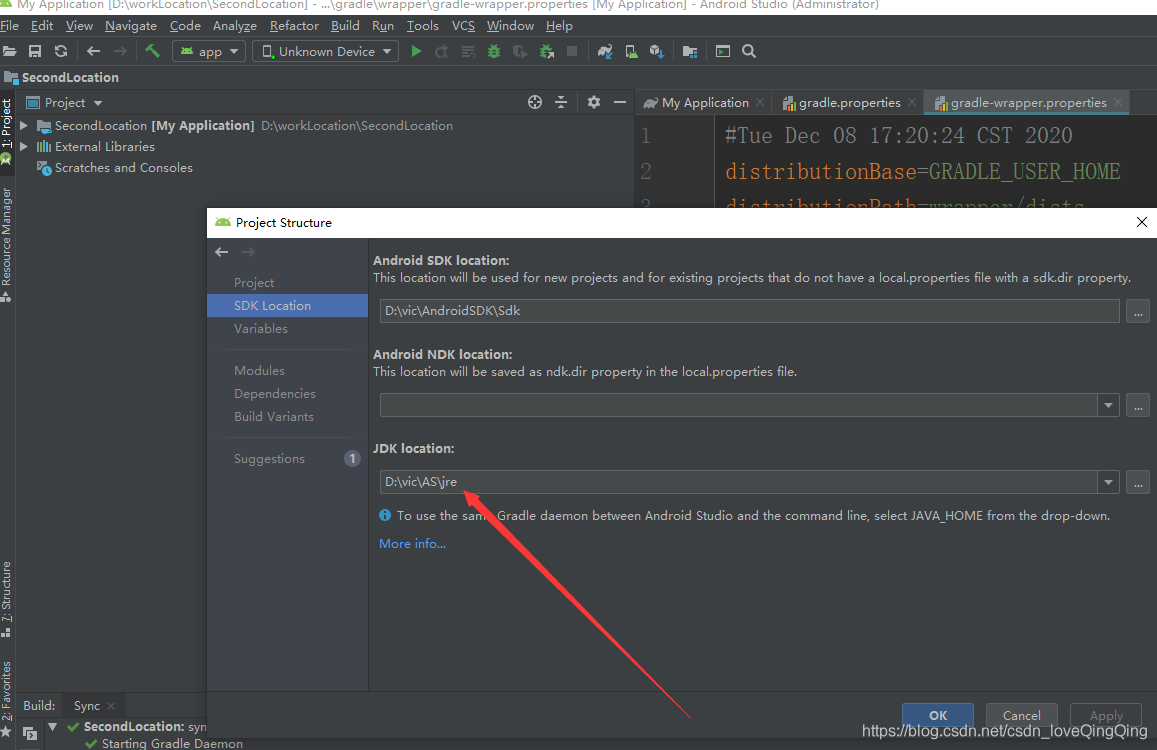Click the Sync Project with Gradle icon

click(x=605, y=52)
